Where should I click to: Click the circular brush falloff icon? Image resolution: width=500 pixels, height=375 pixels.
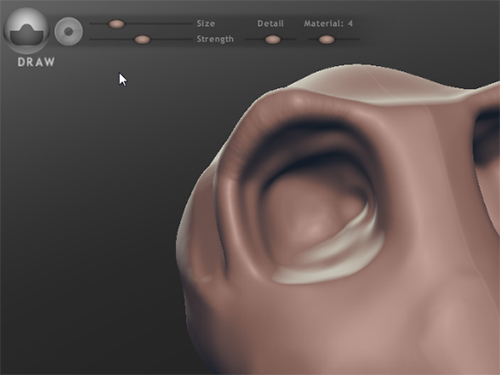click(x=69, y=31)
